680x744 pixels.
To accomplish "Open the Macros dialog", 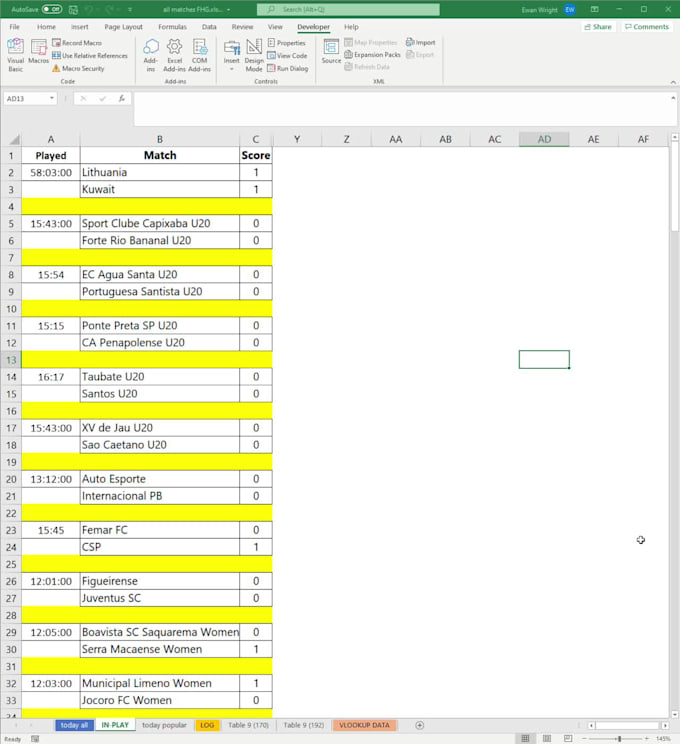I will (38, 52).
